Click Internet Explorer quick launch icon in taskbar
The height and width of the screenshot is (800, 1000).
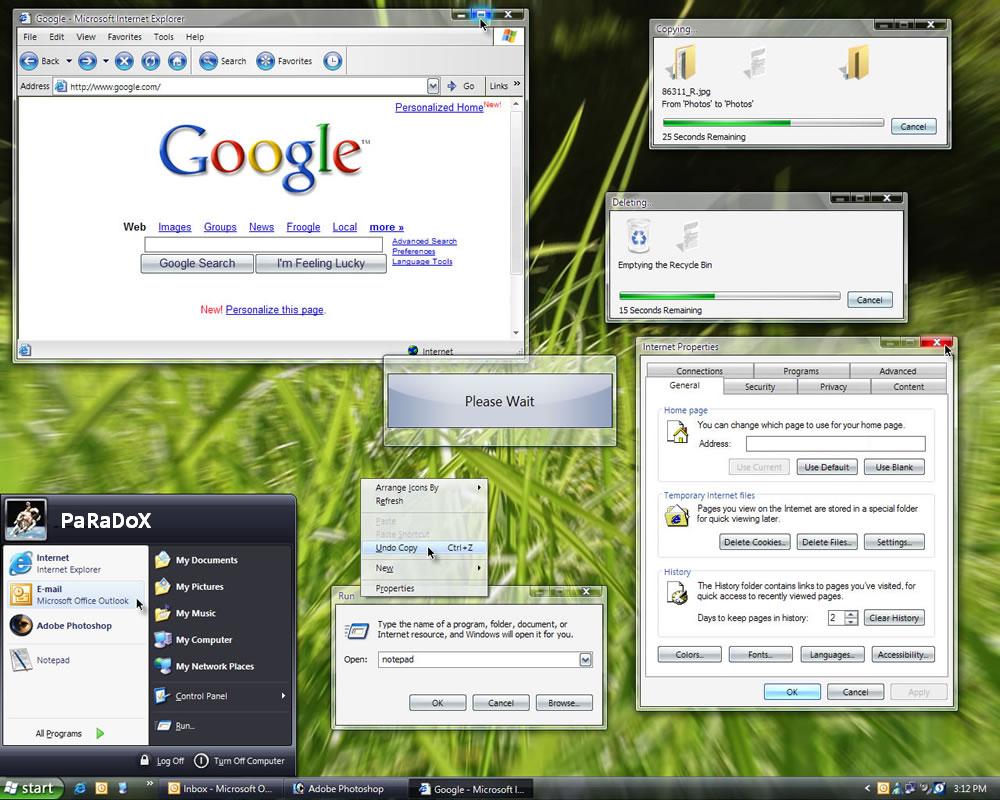tap(81, 789)
